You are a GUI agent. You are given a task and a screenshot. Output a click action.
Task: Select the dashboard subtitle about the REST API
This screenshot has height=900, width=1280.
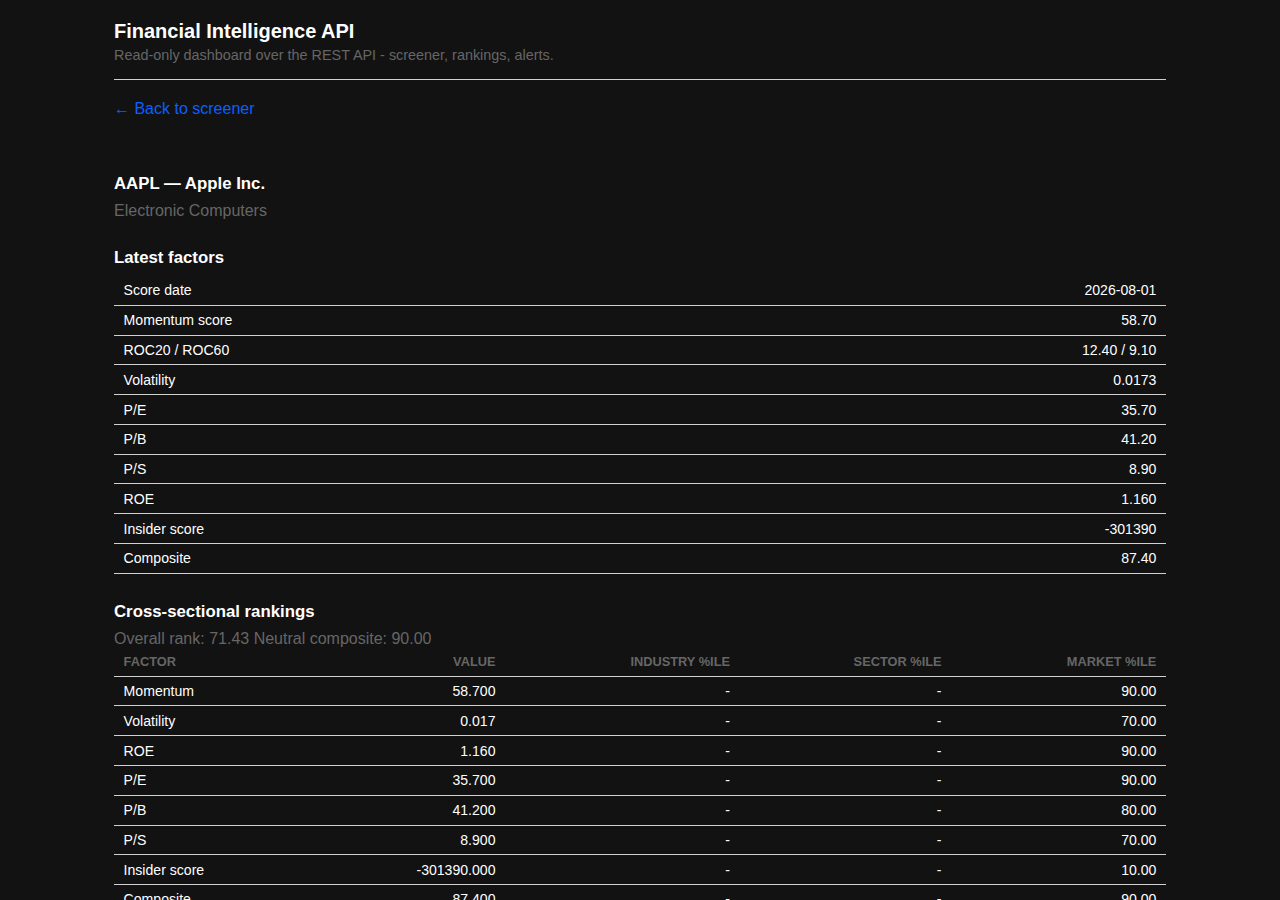point(334,55)
